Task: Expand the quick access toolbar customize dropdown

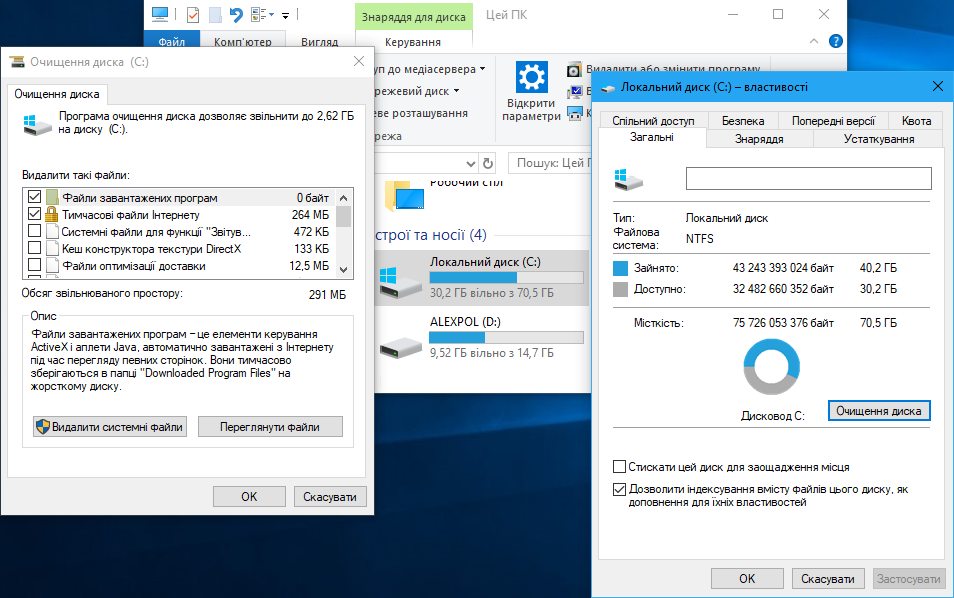Action: 285,16
